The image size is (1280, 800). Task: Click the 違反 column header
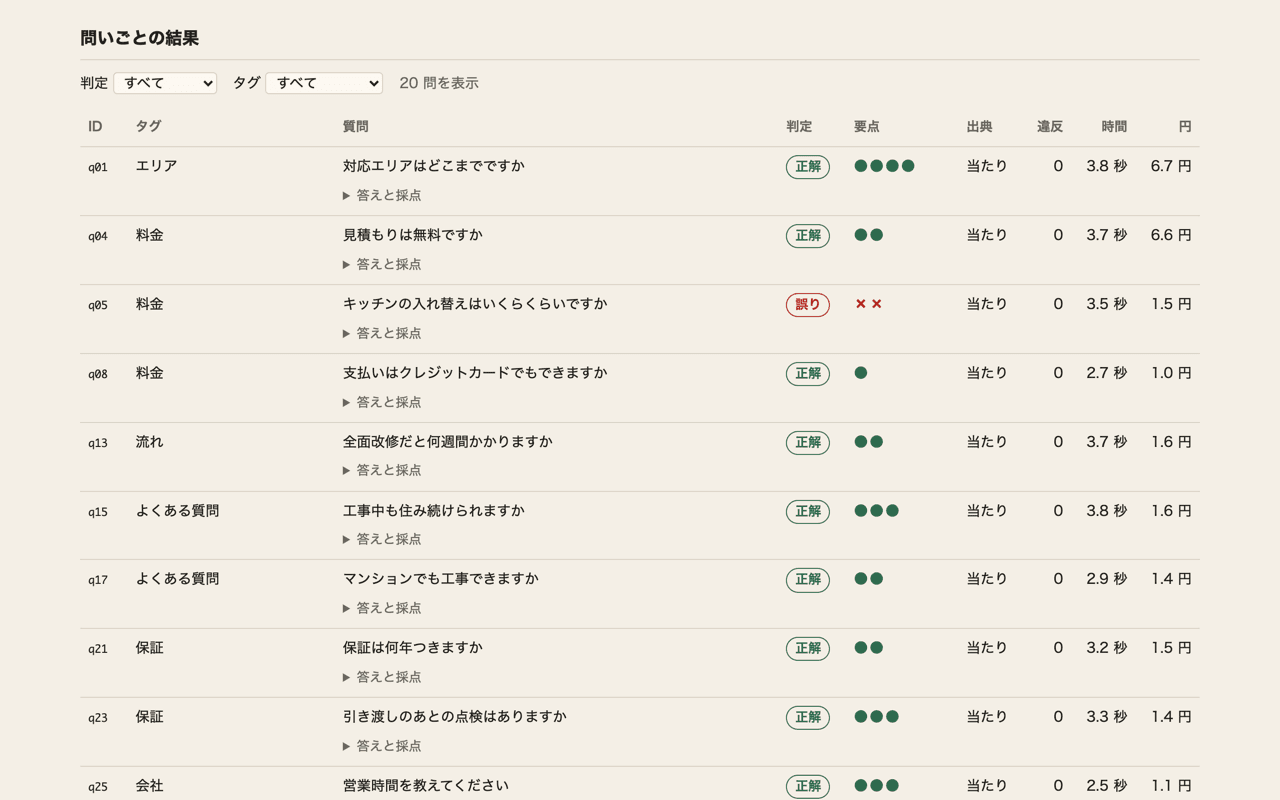[x=1050, y=127]
